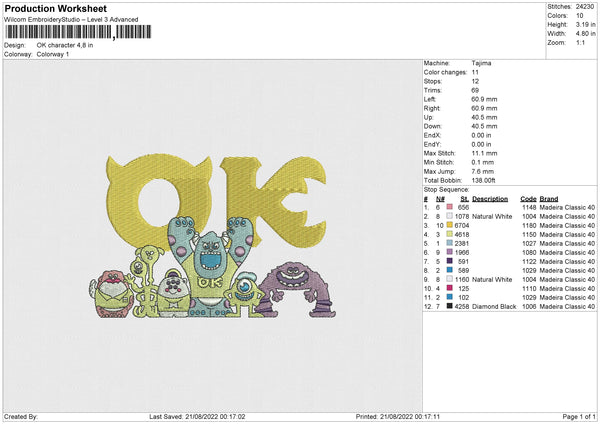
Task: Select thread code 1180 in row 3
Action: [x=529, y=225]
